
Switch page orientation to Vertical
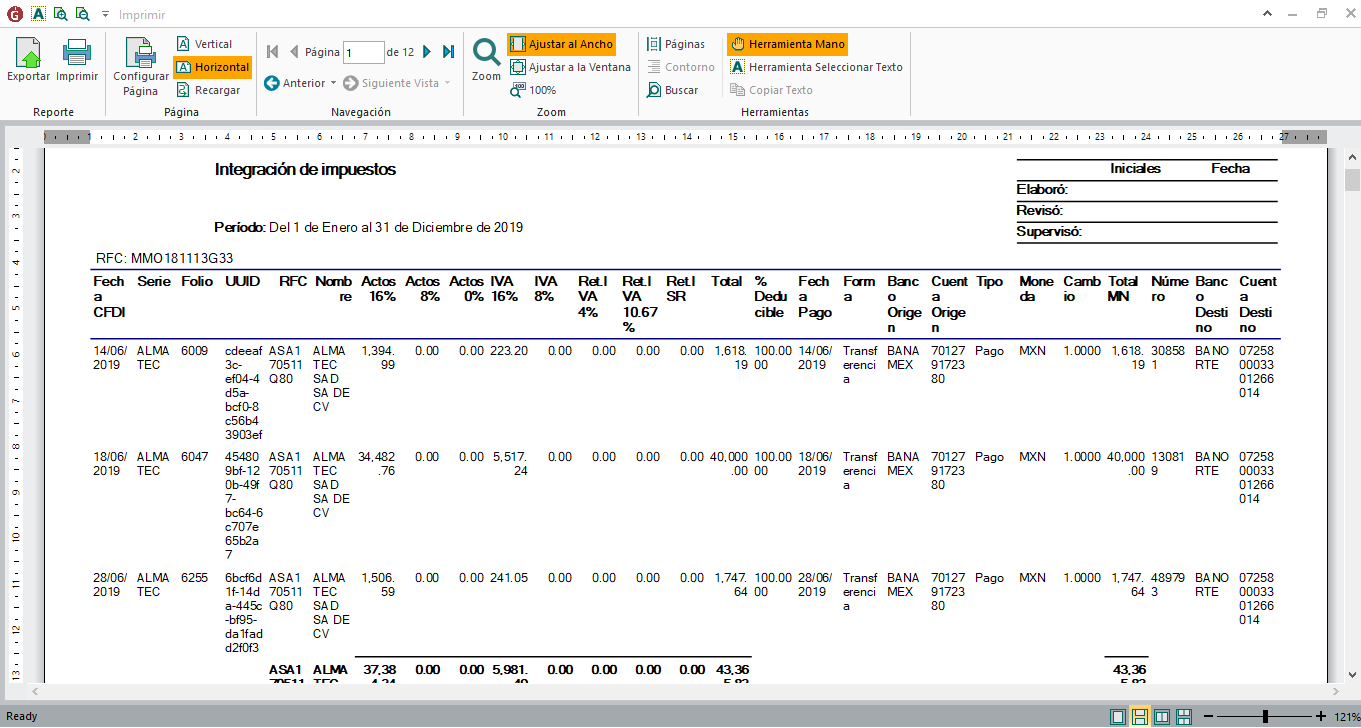click(x=204, y=44)
